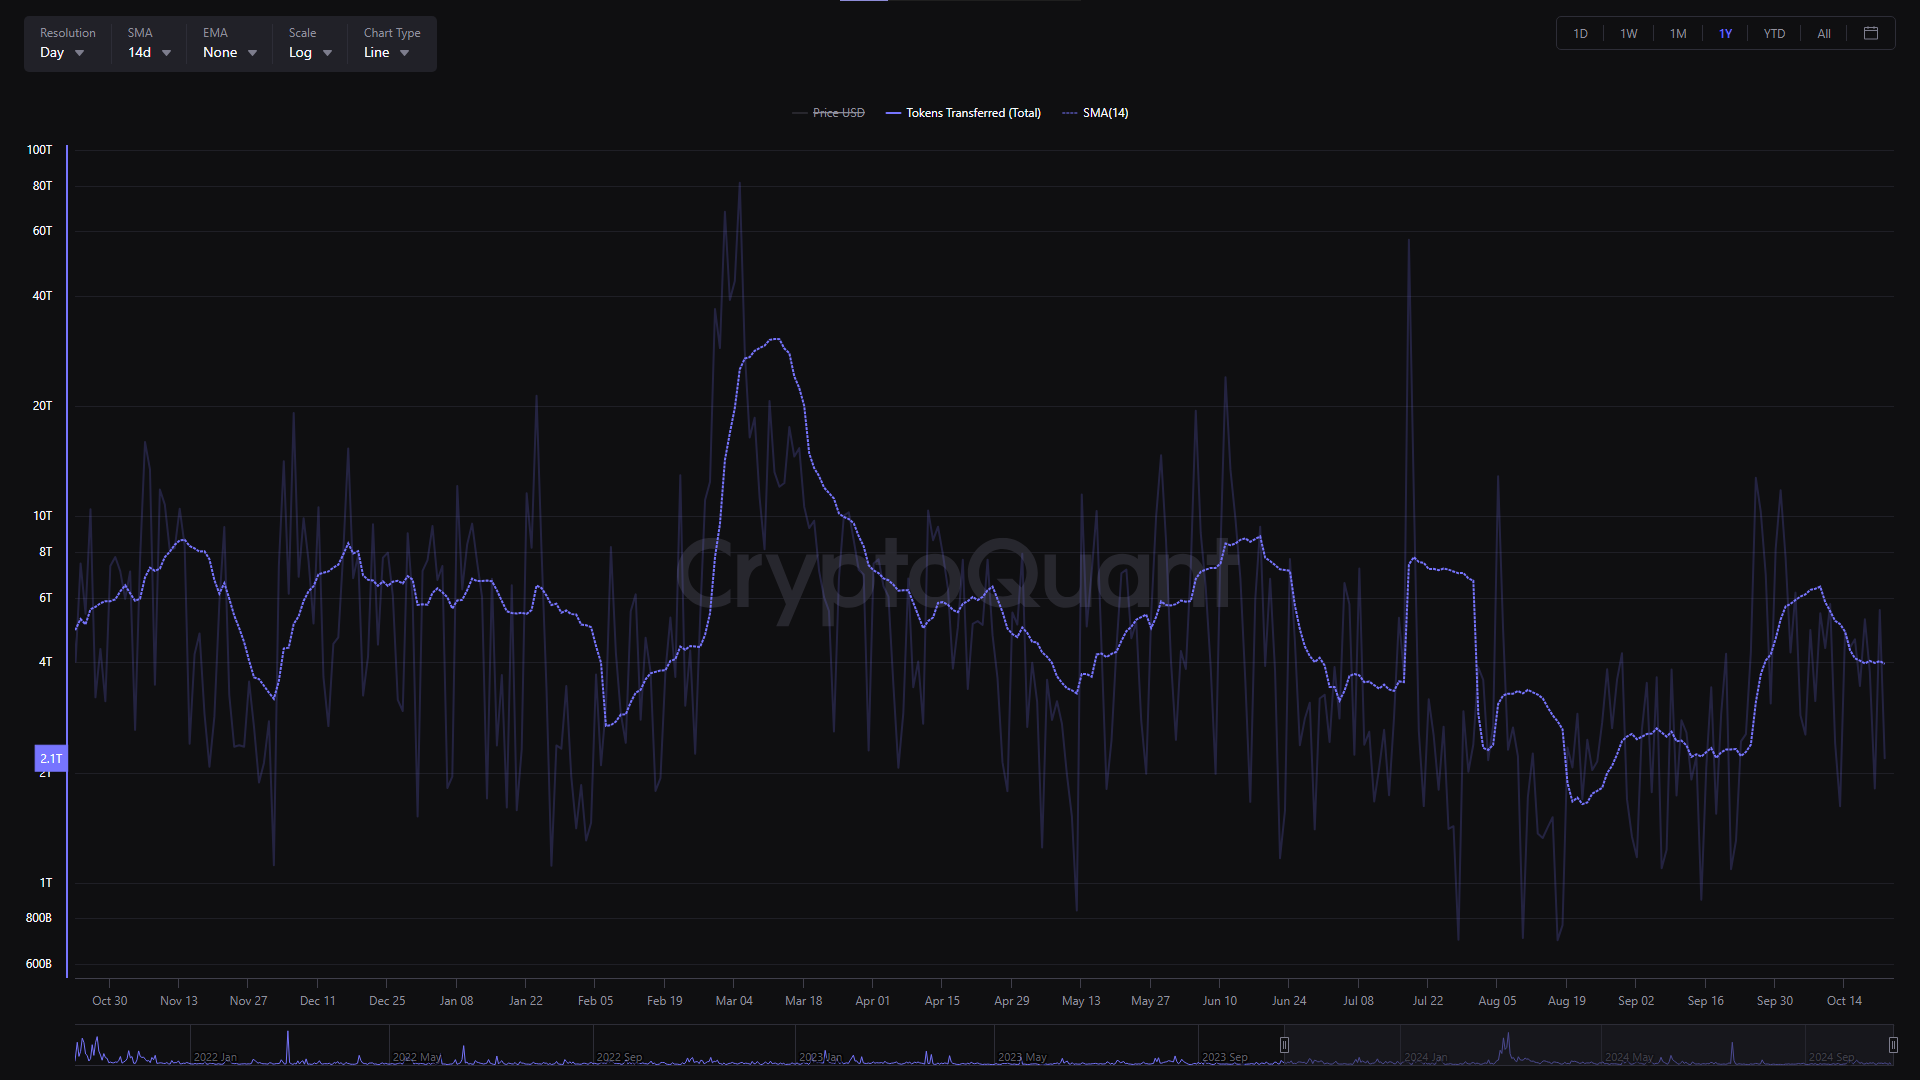The width and height of the screenshot is (1920, 1080).
Task: Toggle Tokens Transferred (Total) series in legend
Action: tap(963, 113)
